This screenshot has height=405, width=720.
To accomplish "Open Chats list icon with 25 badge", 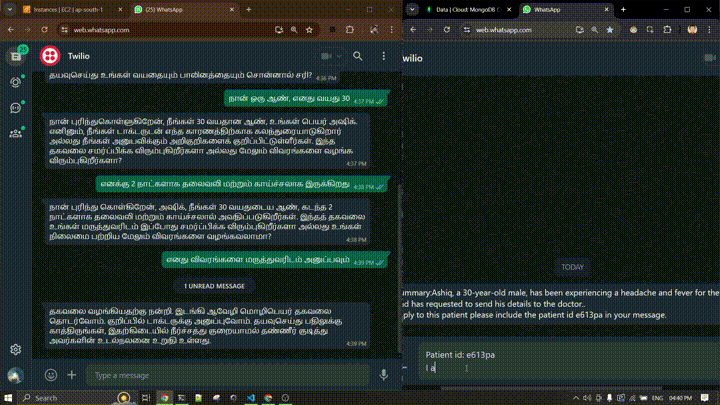I will pyautogui.click(x=16, y=56).
